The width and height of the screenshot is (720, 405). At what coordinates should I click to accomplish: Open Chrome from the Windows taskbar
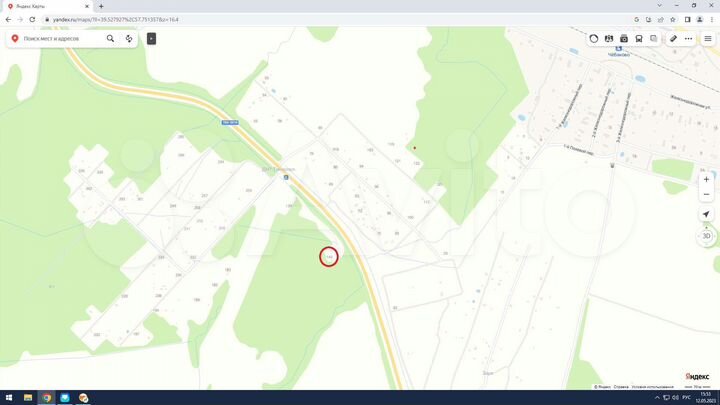[46, 398]
